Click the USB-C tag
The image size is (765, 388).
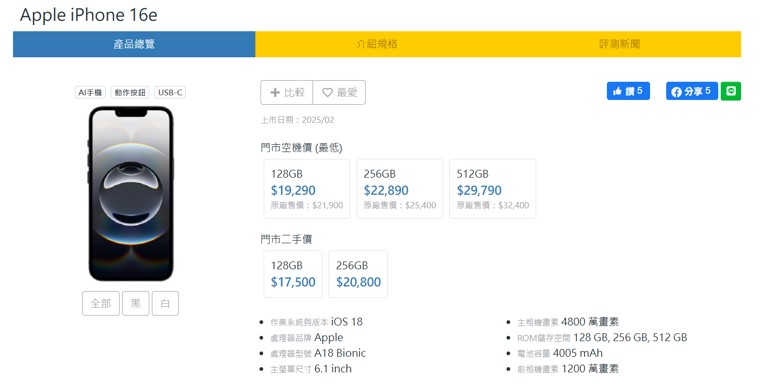tap(170, 92)
